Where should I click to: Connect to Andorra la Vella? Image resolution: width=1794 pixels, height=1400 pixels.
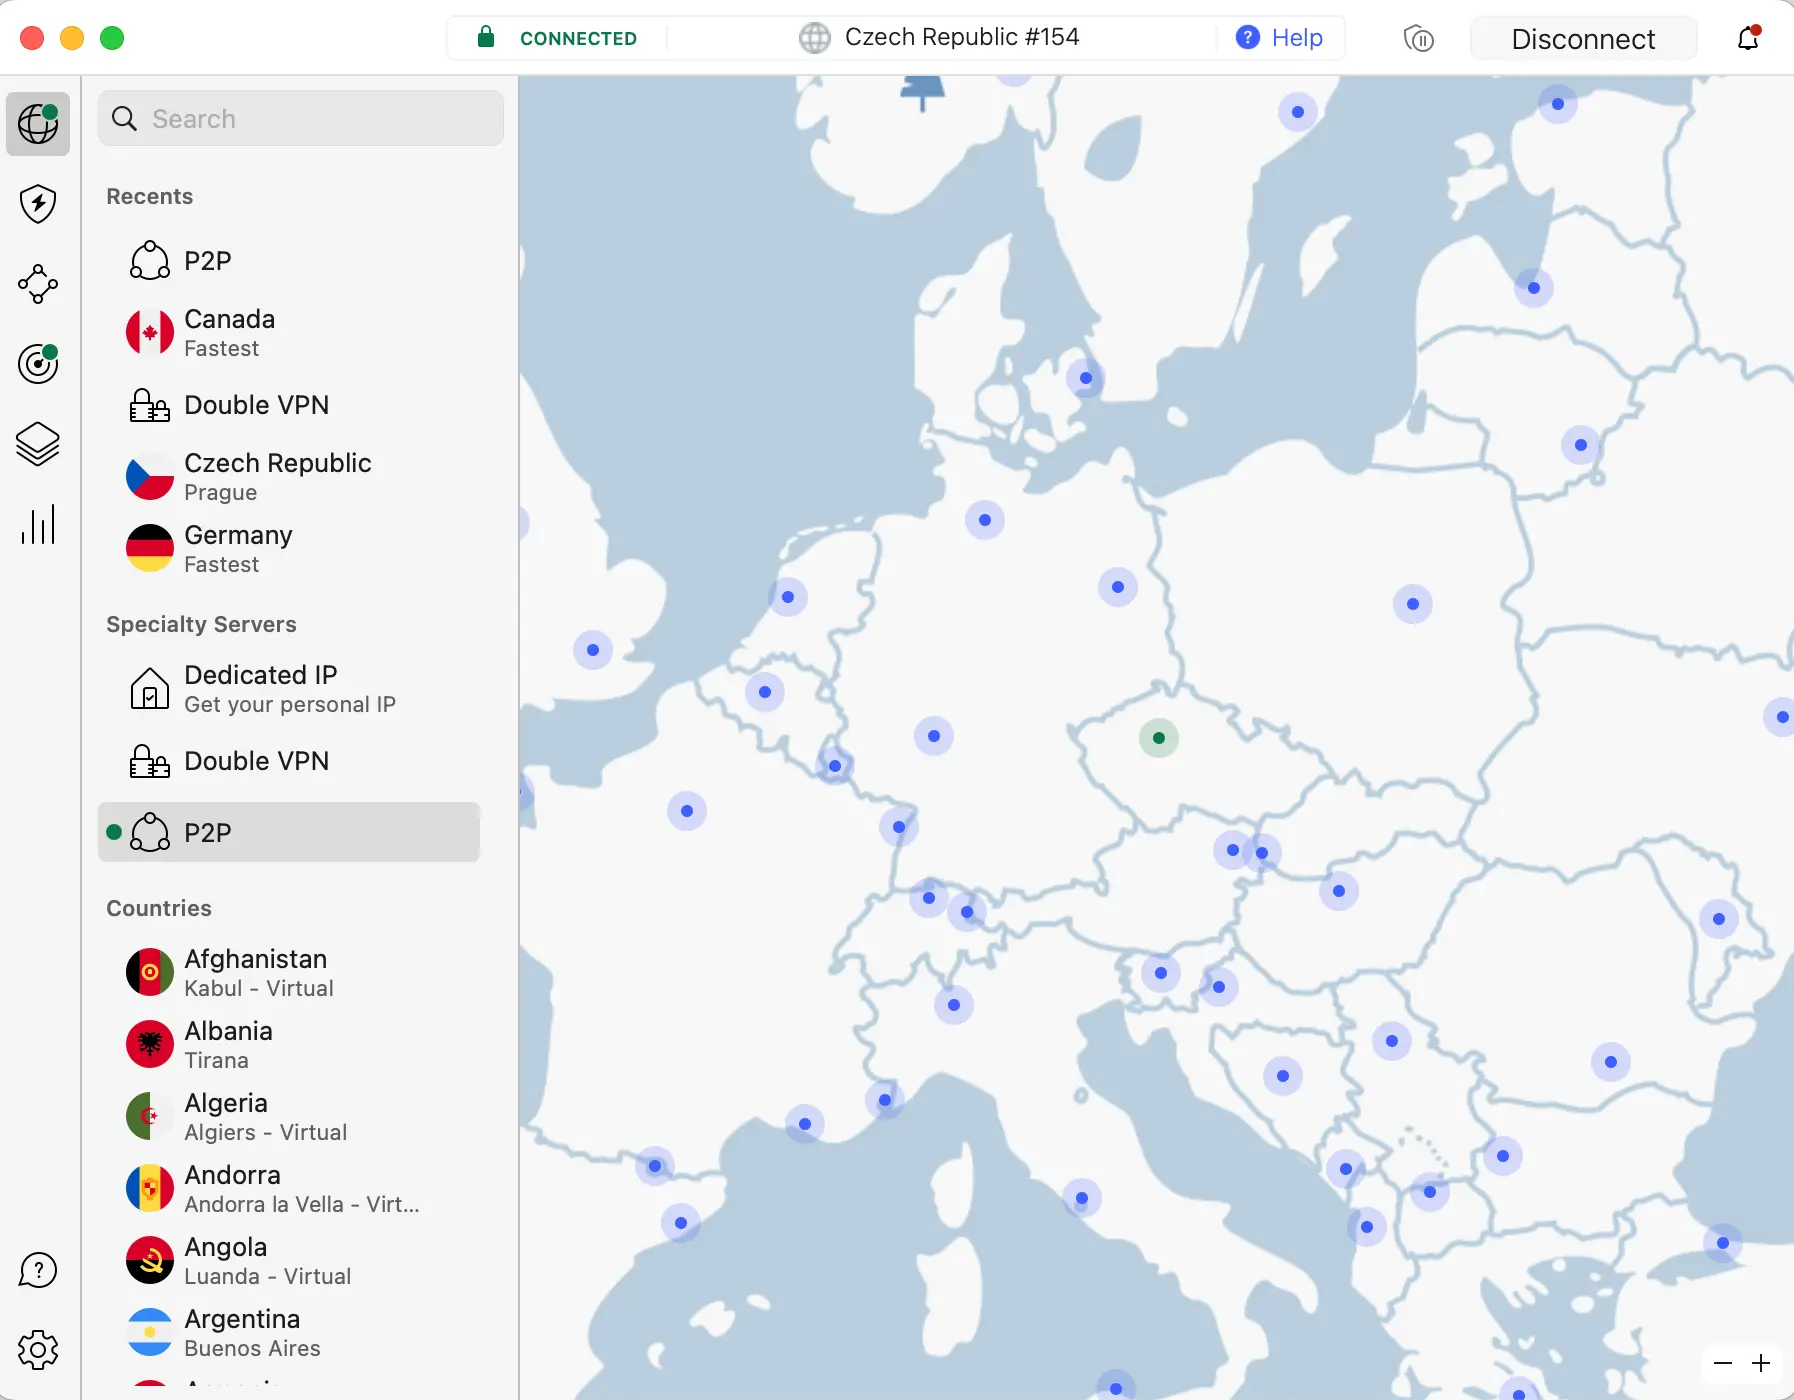289,1189
